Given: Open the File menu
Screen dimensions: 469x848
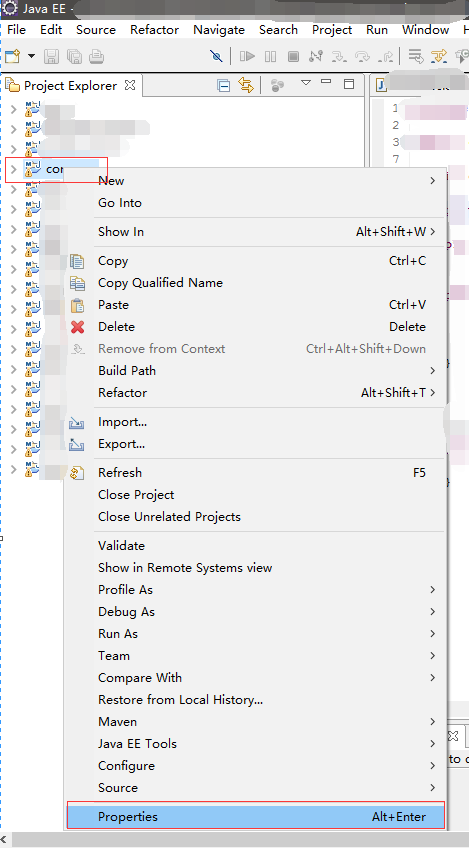Looking at the screenshot, I should point(16,30).
